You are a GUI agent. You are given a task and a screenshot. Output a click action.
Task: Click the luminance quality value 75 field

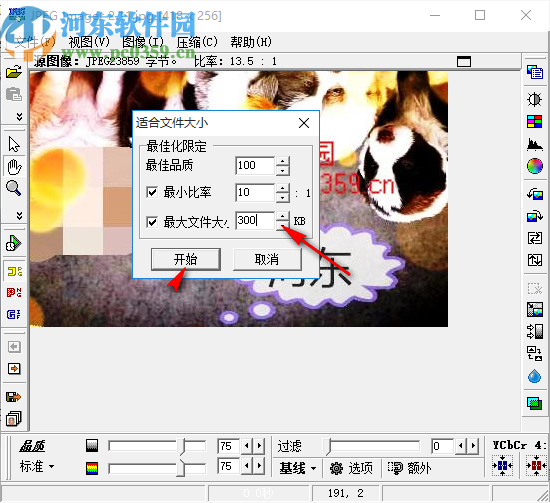coord(228,446)
